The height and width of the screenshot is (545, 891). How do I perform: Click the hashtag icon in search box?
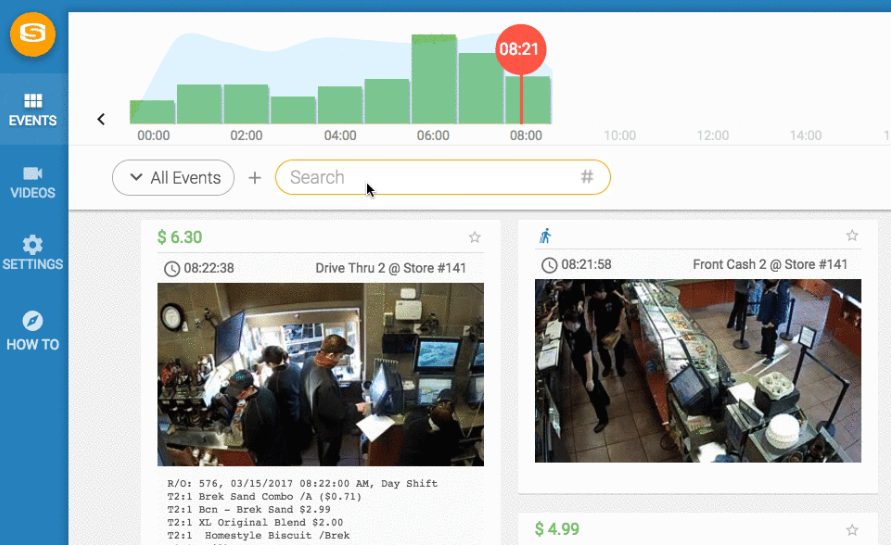pyautogui.click(x=587, y=177)
